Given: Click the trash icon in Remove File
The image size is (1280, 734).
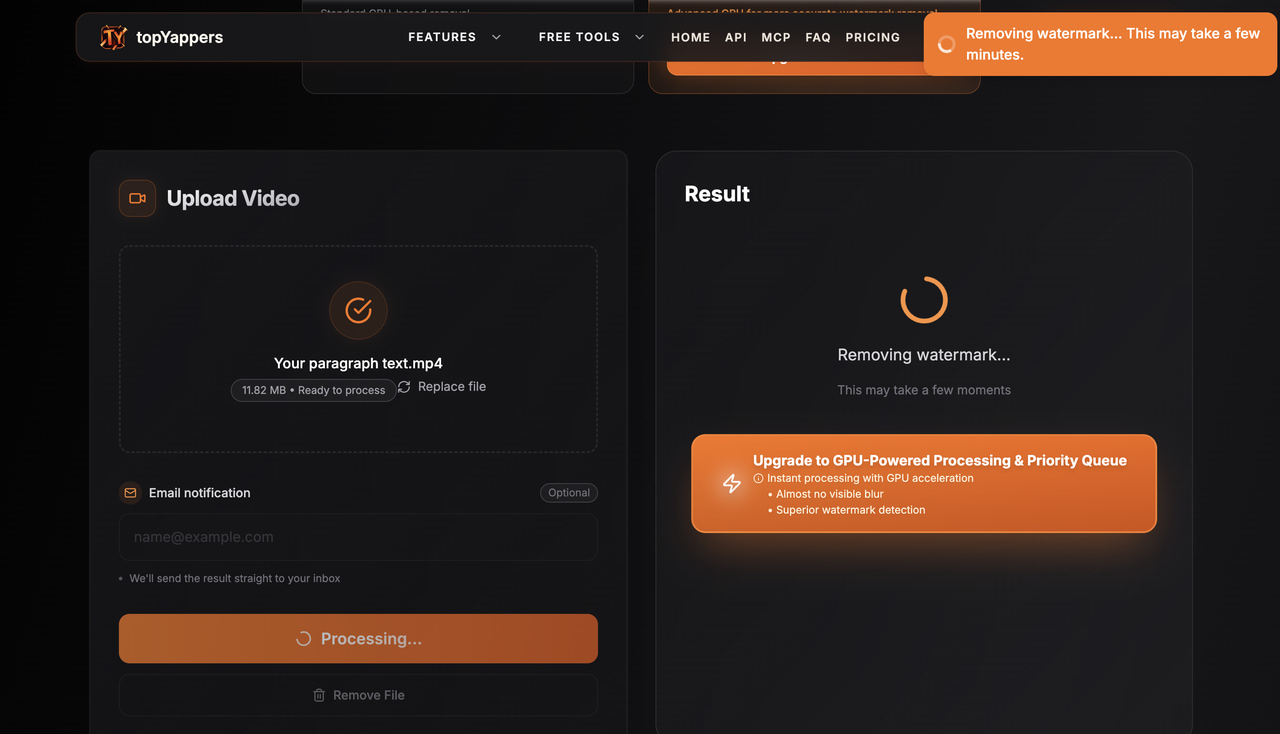Looking at the screenshot, I should (319, 695).
